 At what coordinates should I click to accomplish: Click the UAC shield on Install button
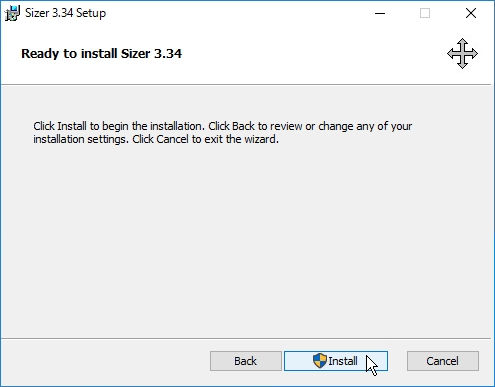tap(319, 361)
